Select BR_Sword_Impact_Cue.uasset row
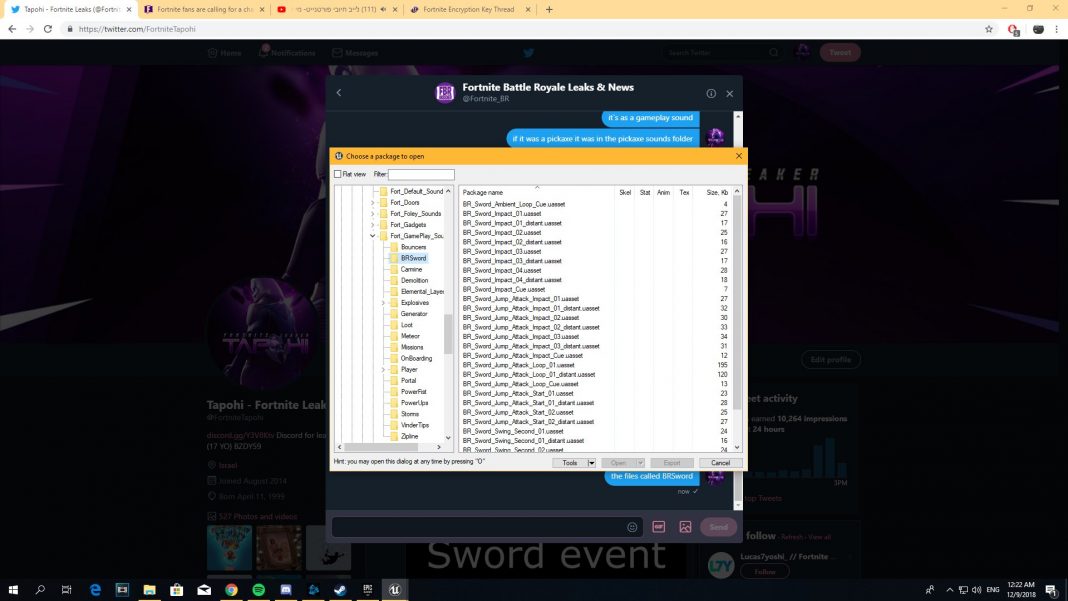 pos(503,289)
